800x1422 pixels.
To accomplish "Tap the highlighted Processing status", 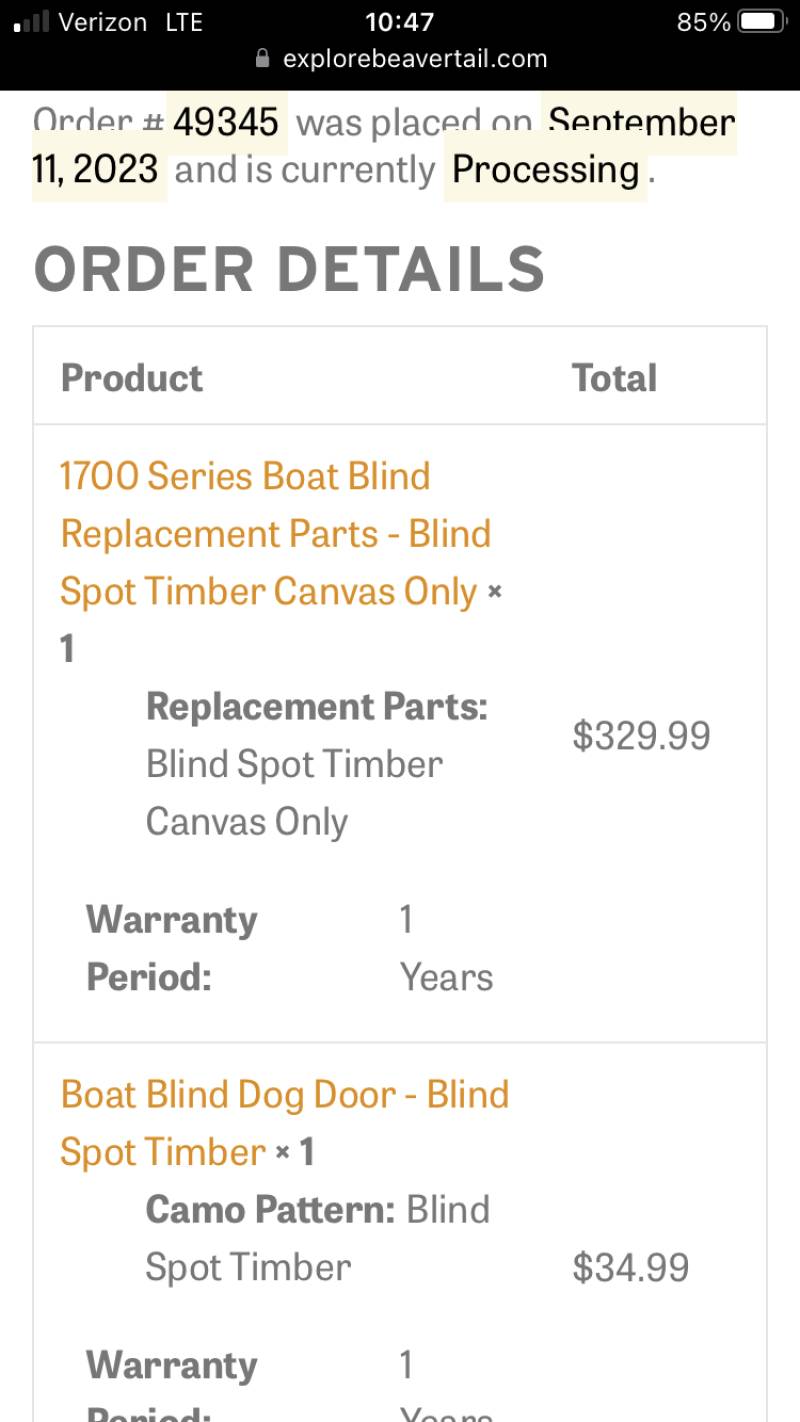I will pos(545,170).
